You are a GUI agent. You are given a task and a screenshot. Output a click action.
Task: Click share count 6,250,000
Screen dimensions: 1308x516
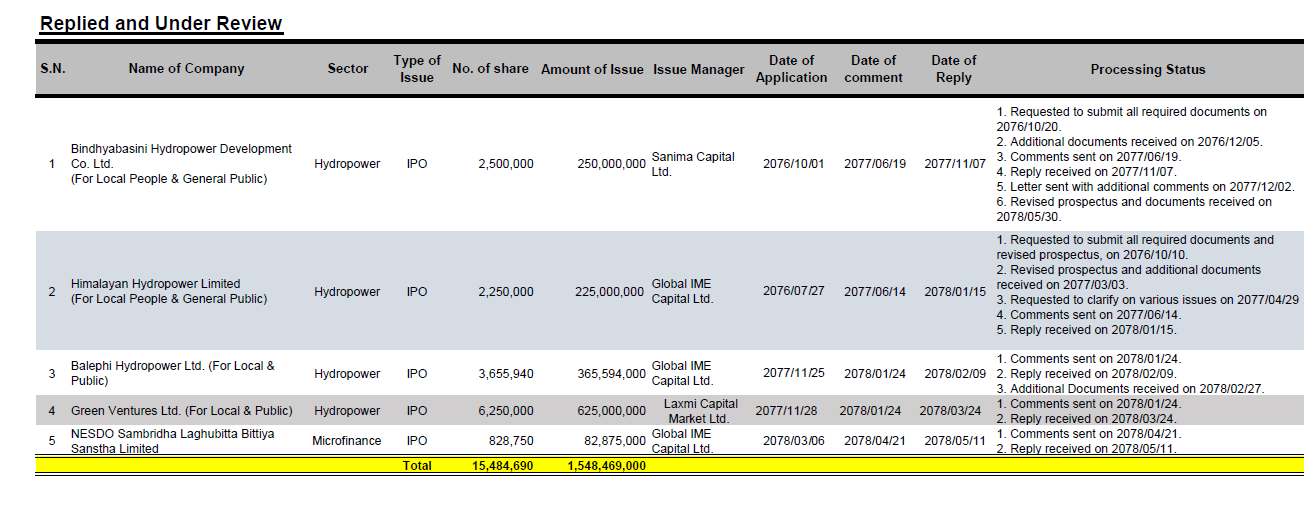[x=506, y=411]
